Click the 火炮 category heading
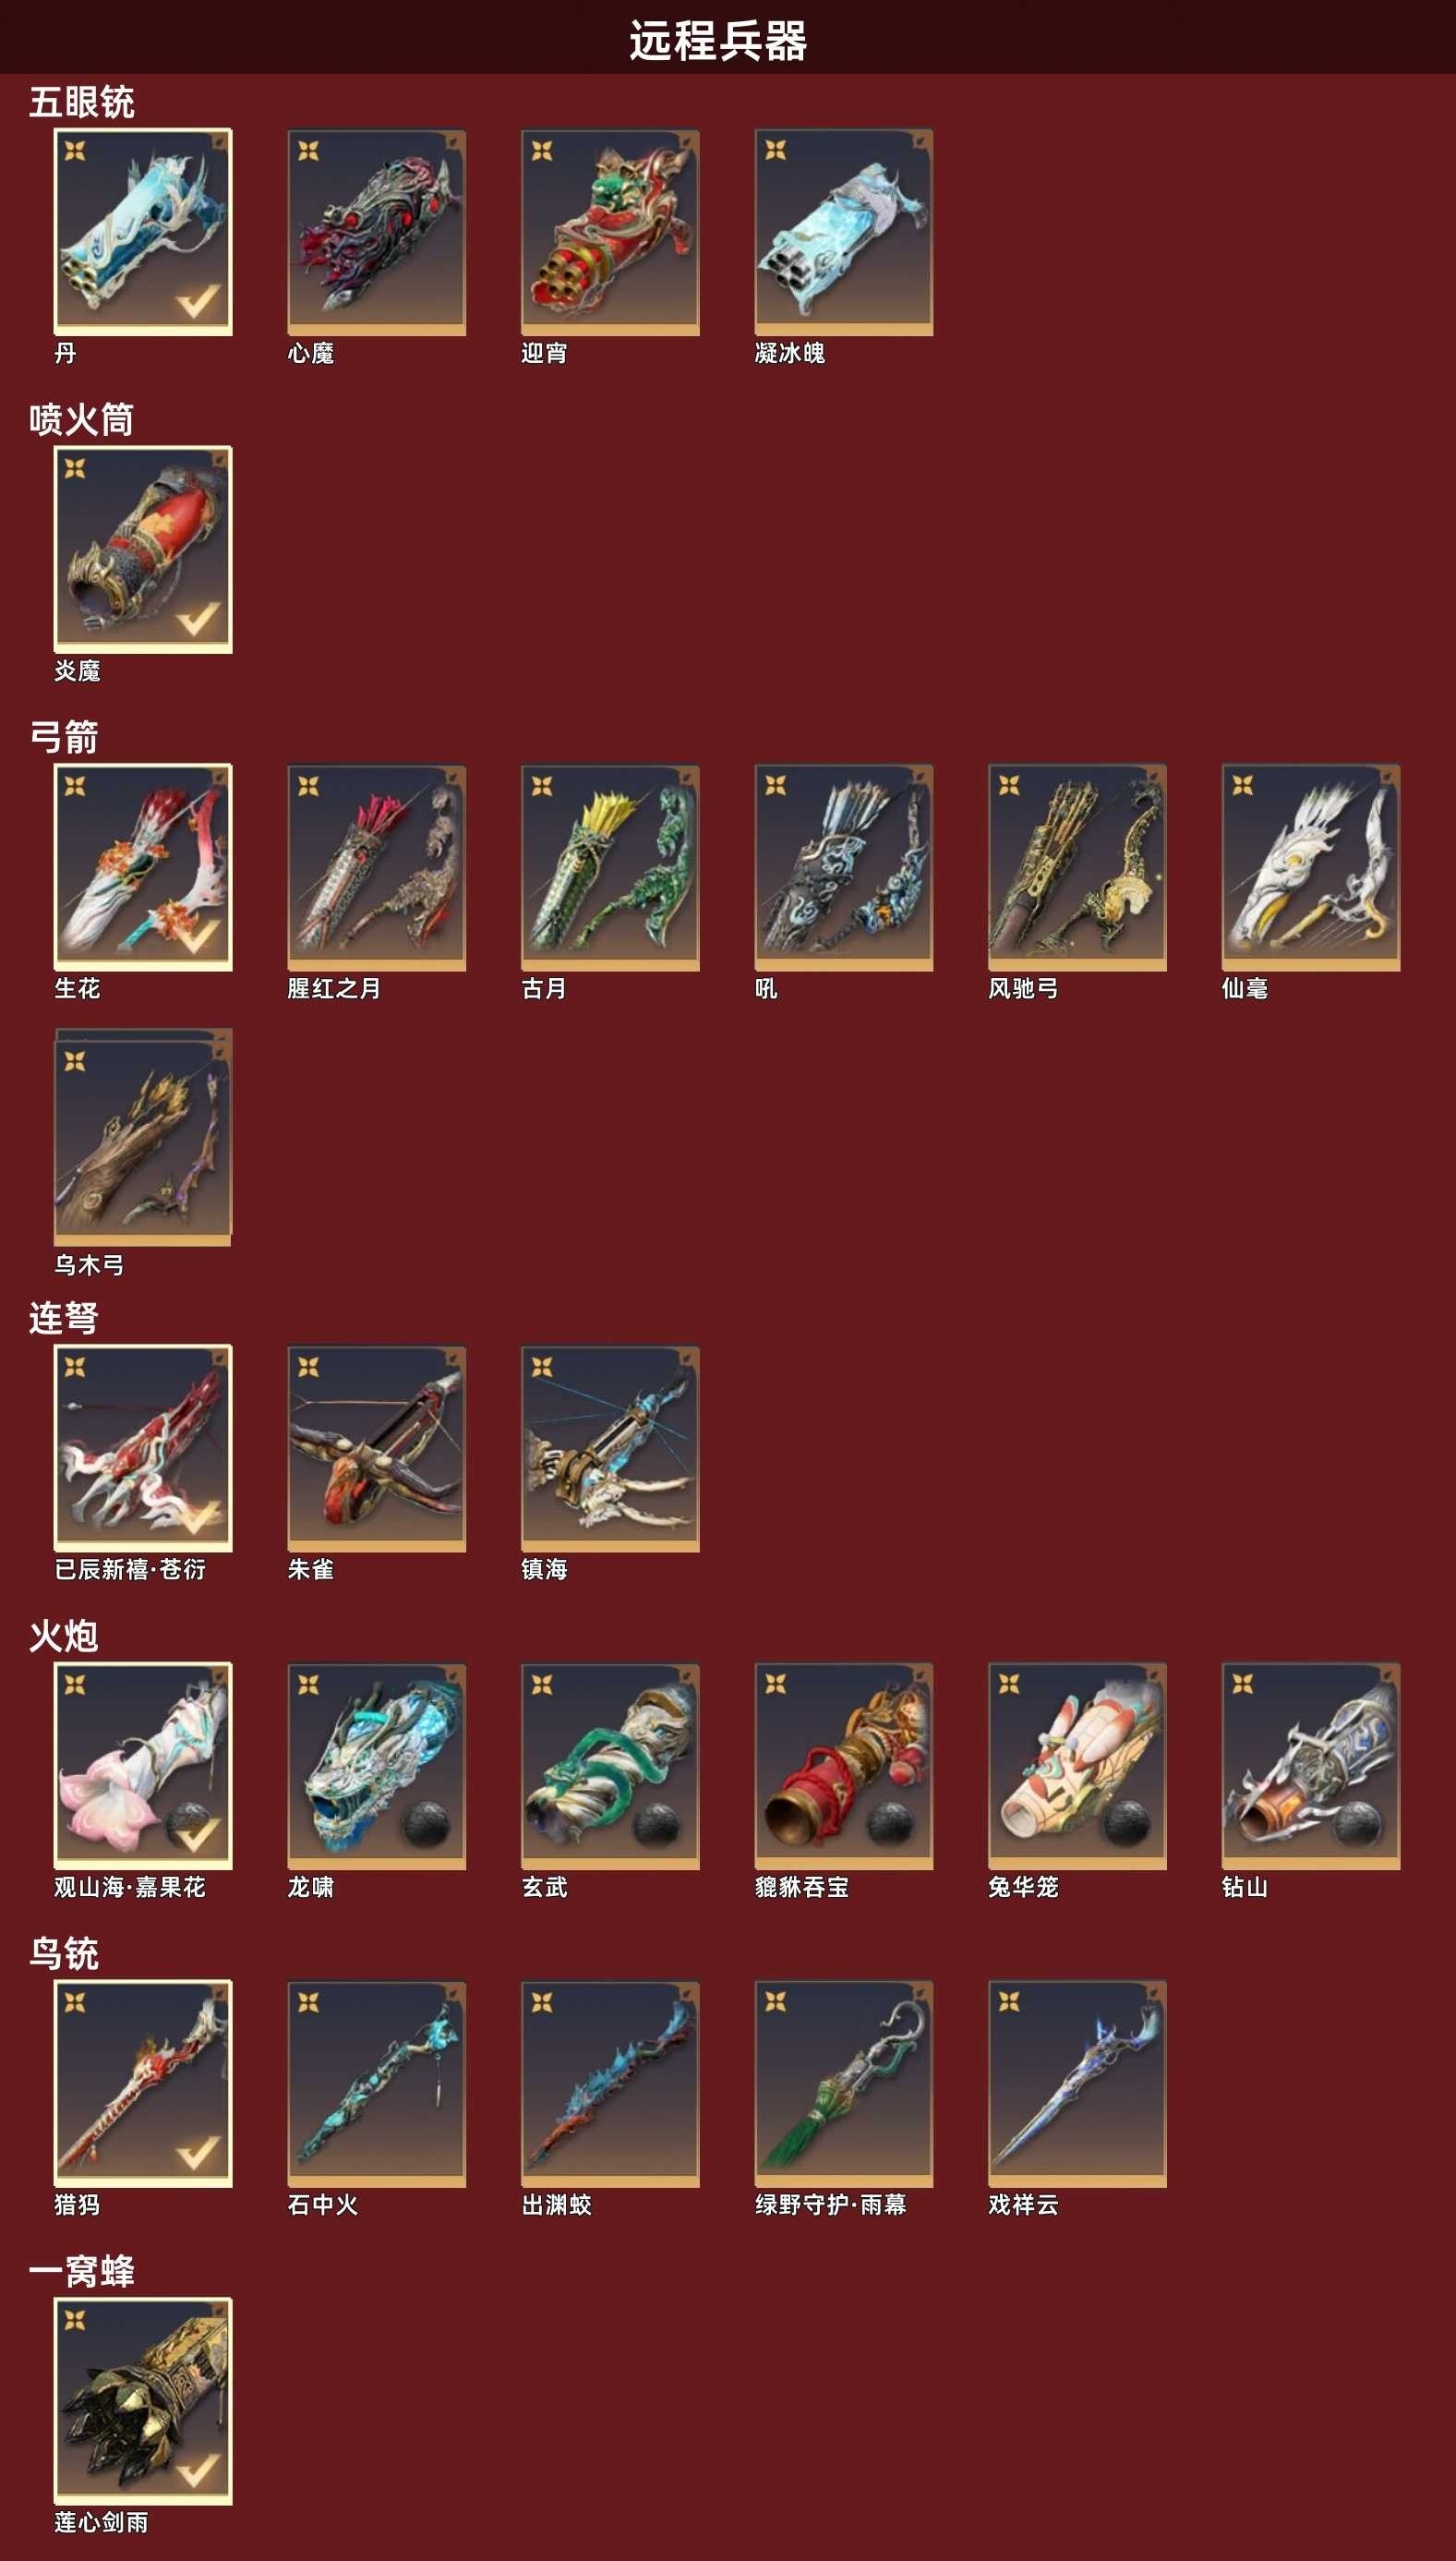The width and height of the screenshot is (1456, 2561). tap(64, 1636)
